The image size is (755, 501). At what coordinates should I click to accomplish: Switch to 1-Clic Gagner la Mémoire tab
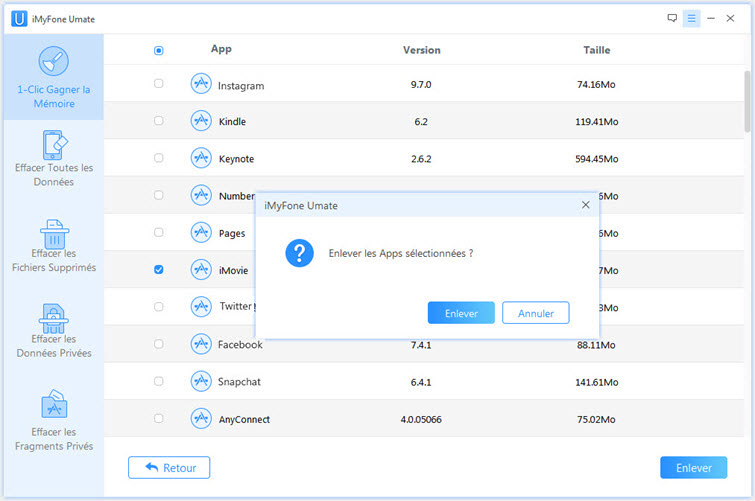point(53,77)
